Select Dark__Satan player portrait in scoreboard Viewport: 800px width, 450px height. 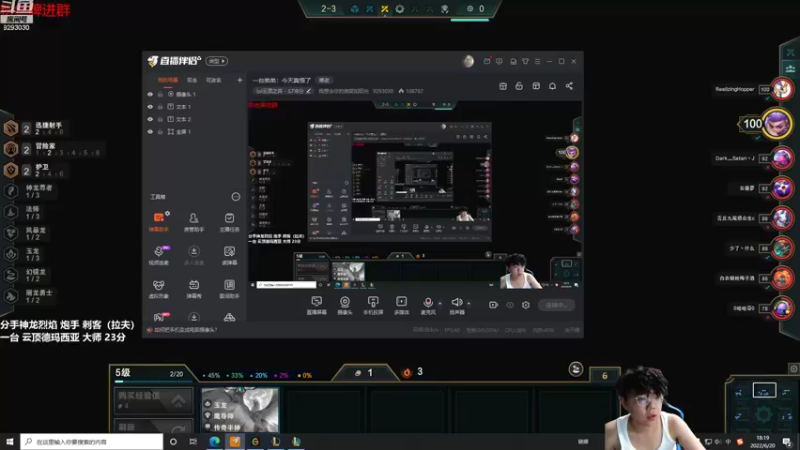tap(782, 158)
